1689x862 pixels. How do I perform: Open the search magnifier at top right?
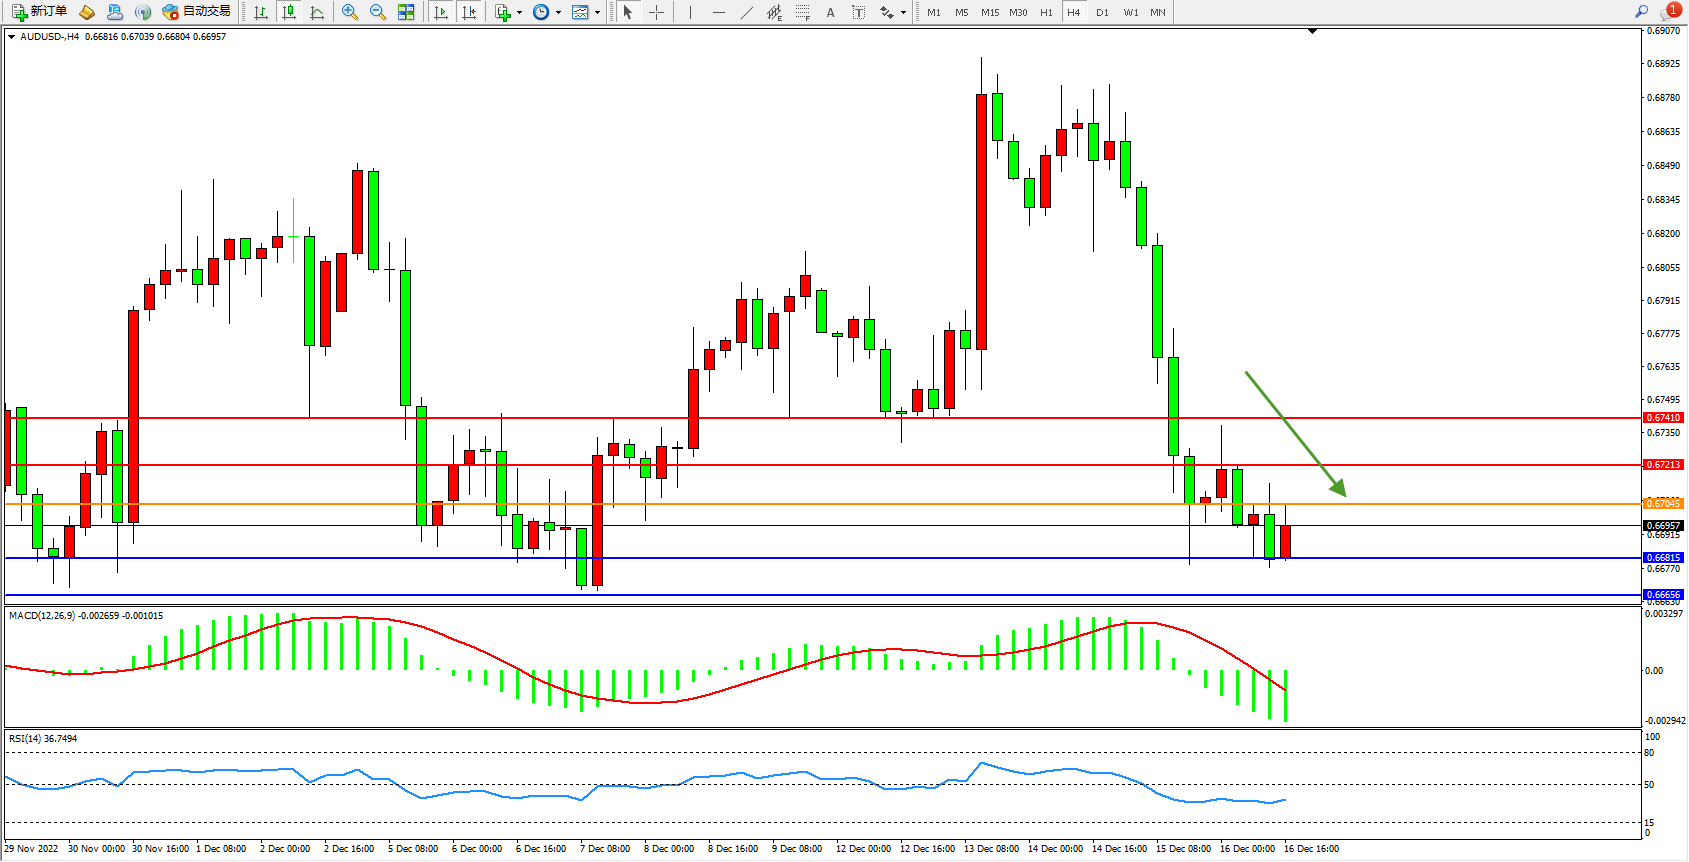(x=1641, y=12)
